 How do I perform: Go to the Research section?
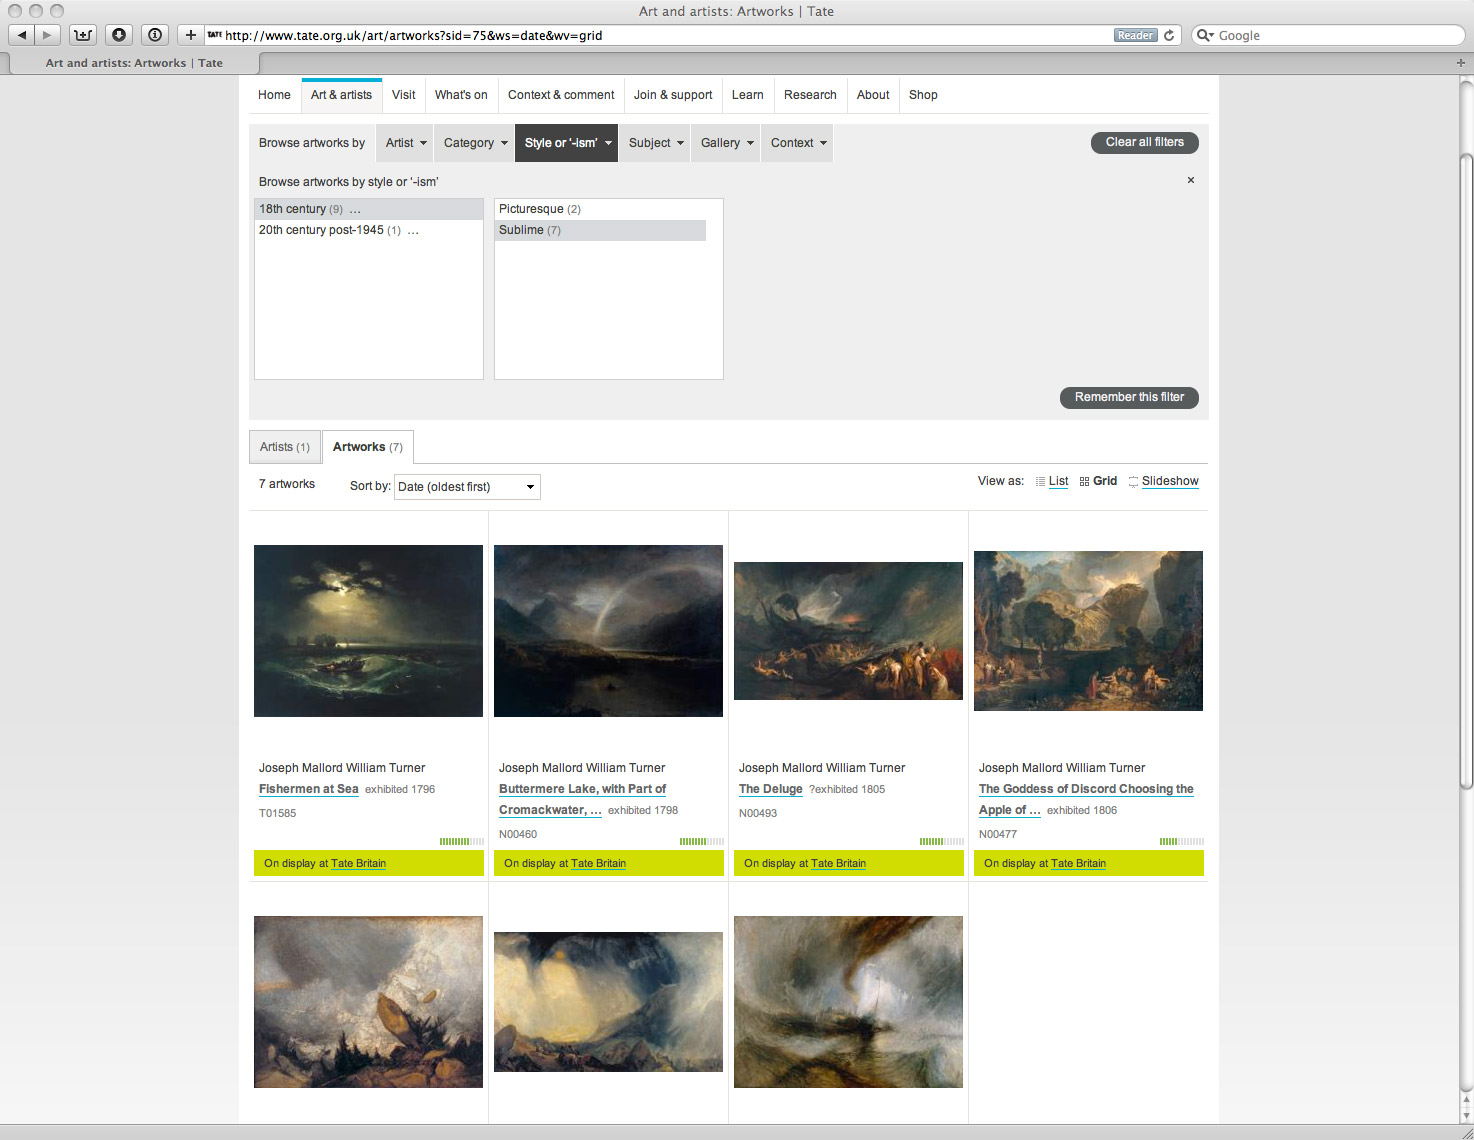[x=810, y=95]
